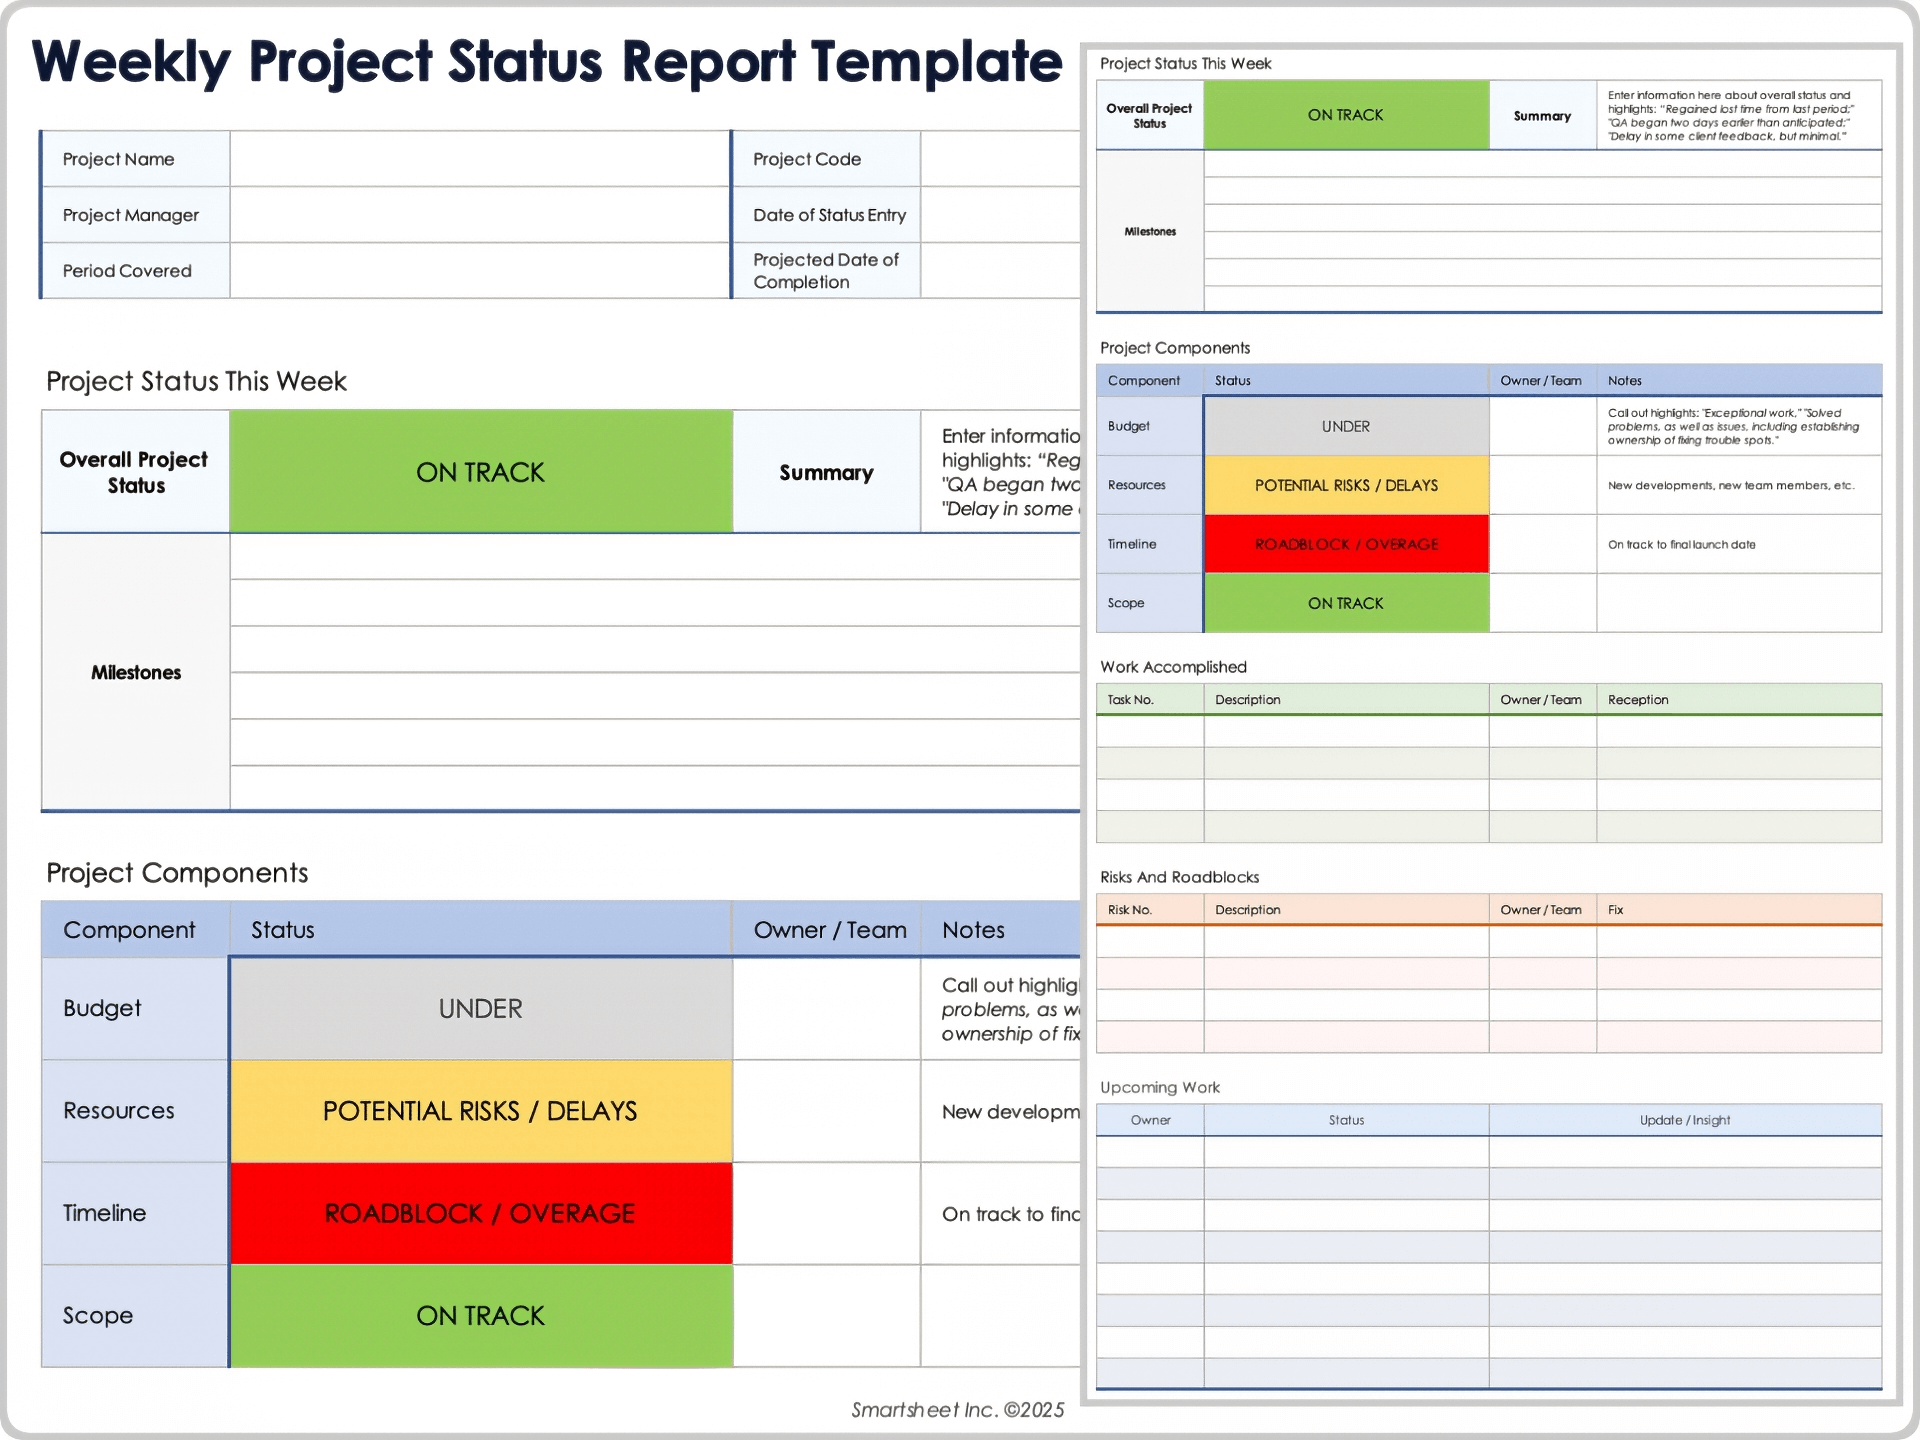Click the Date of Status Entry cell
The height and width of the screenshot is (1440, 1920).
[1000, 214]
